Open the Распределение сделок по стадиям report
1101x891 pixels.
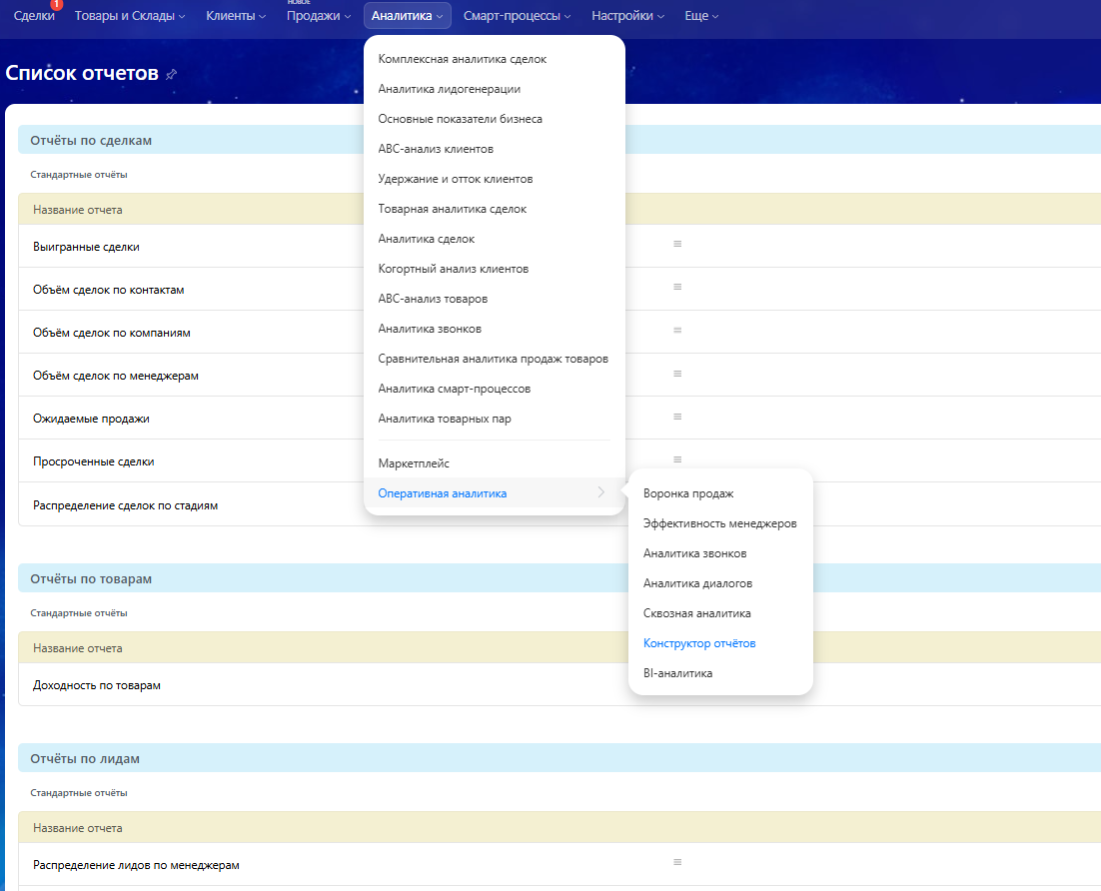[125, 505]
